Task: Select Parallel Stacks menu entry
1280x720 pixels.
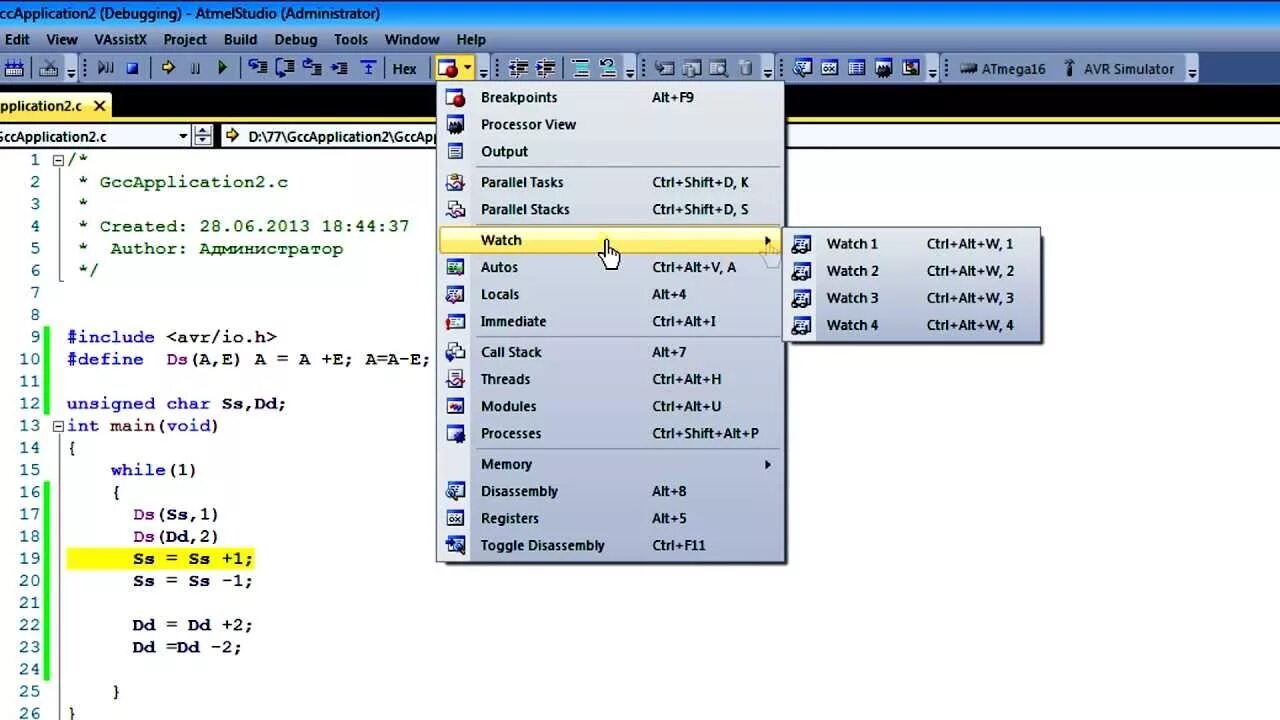Action: click(x=611, y=209)
